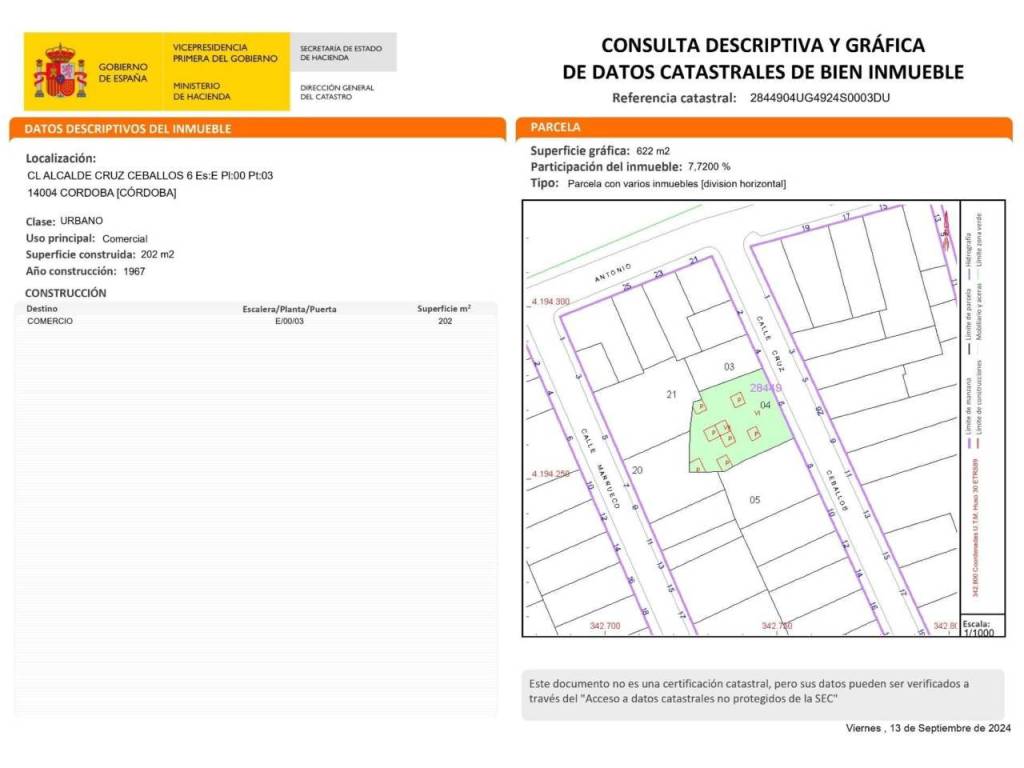The width and height of the screenshot is (1024, 768).
Task: Click the COMERCIO row in the construction table
Action: (50, 321)
